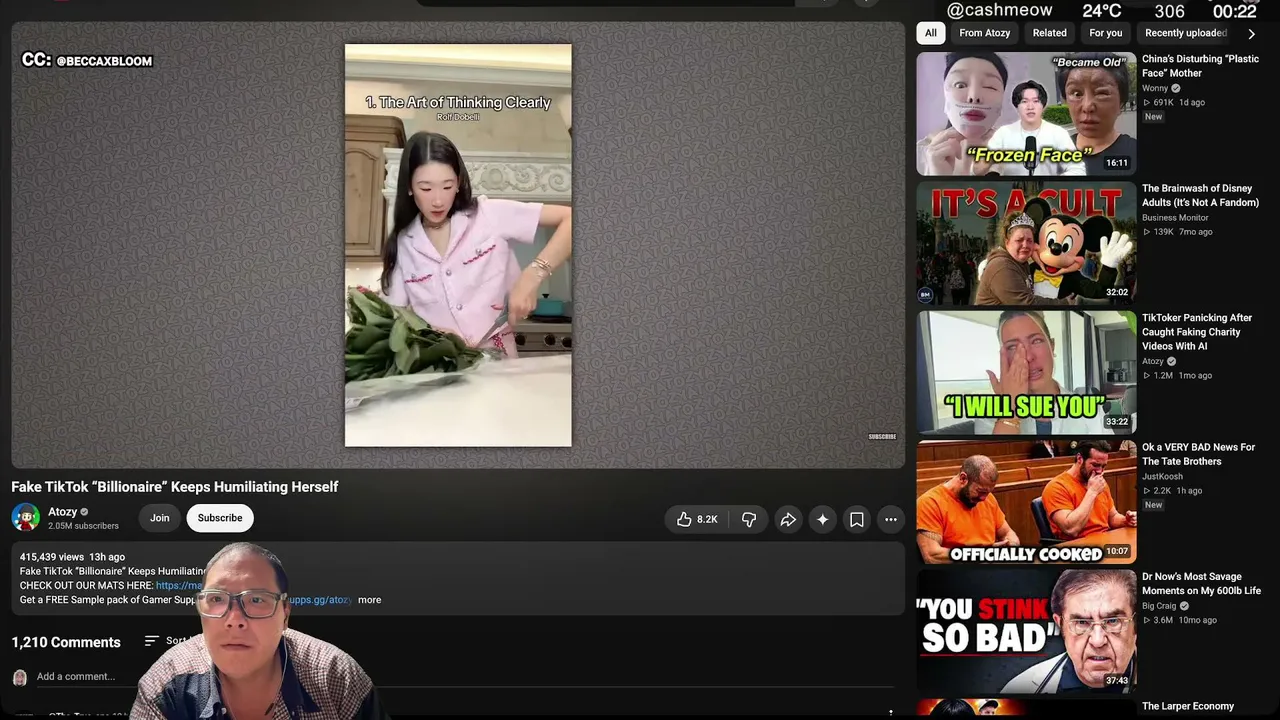Open "TikToker Panicking After Caught Faking Charity" title
This screenshot has width=1280, height=720.
[x=1197, y=332]
